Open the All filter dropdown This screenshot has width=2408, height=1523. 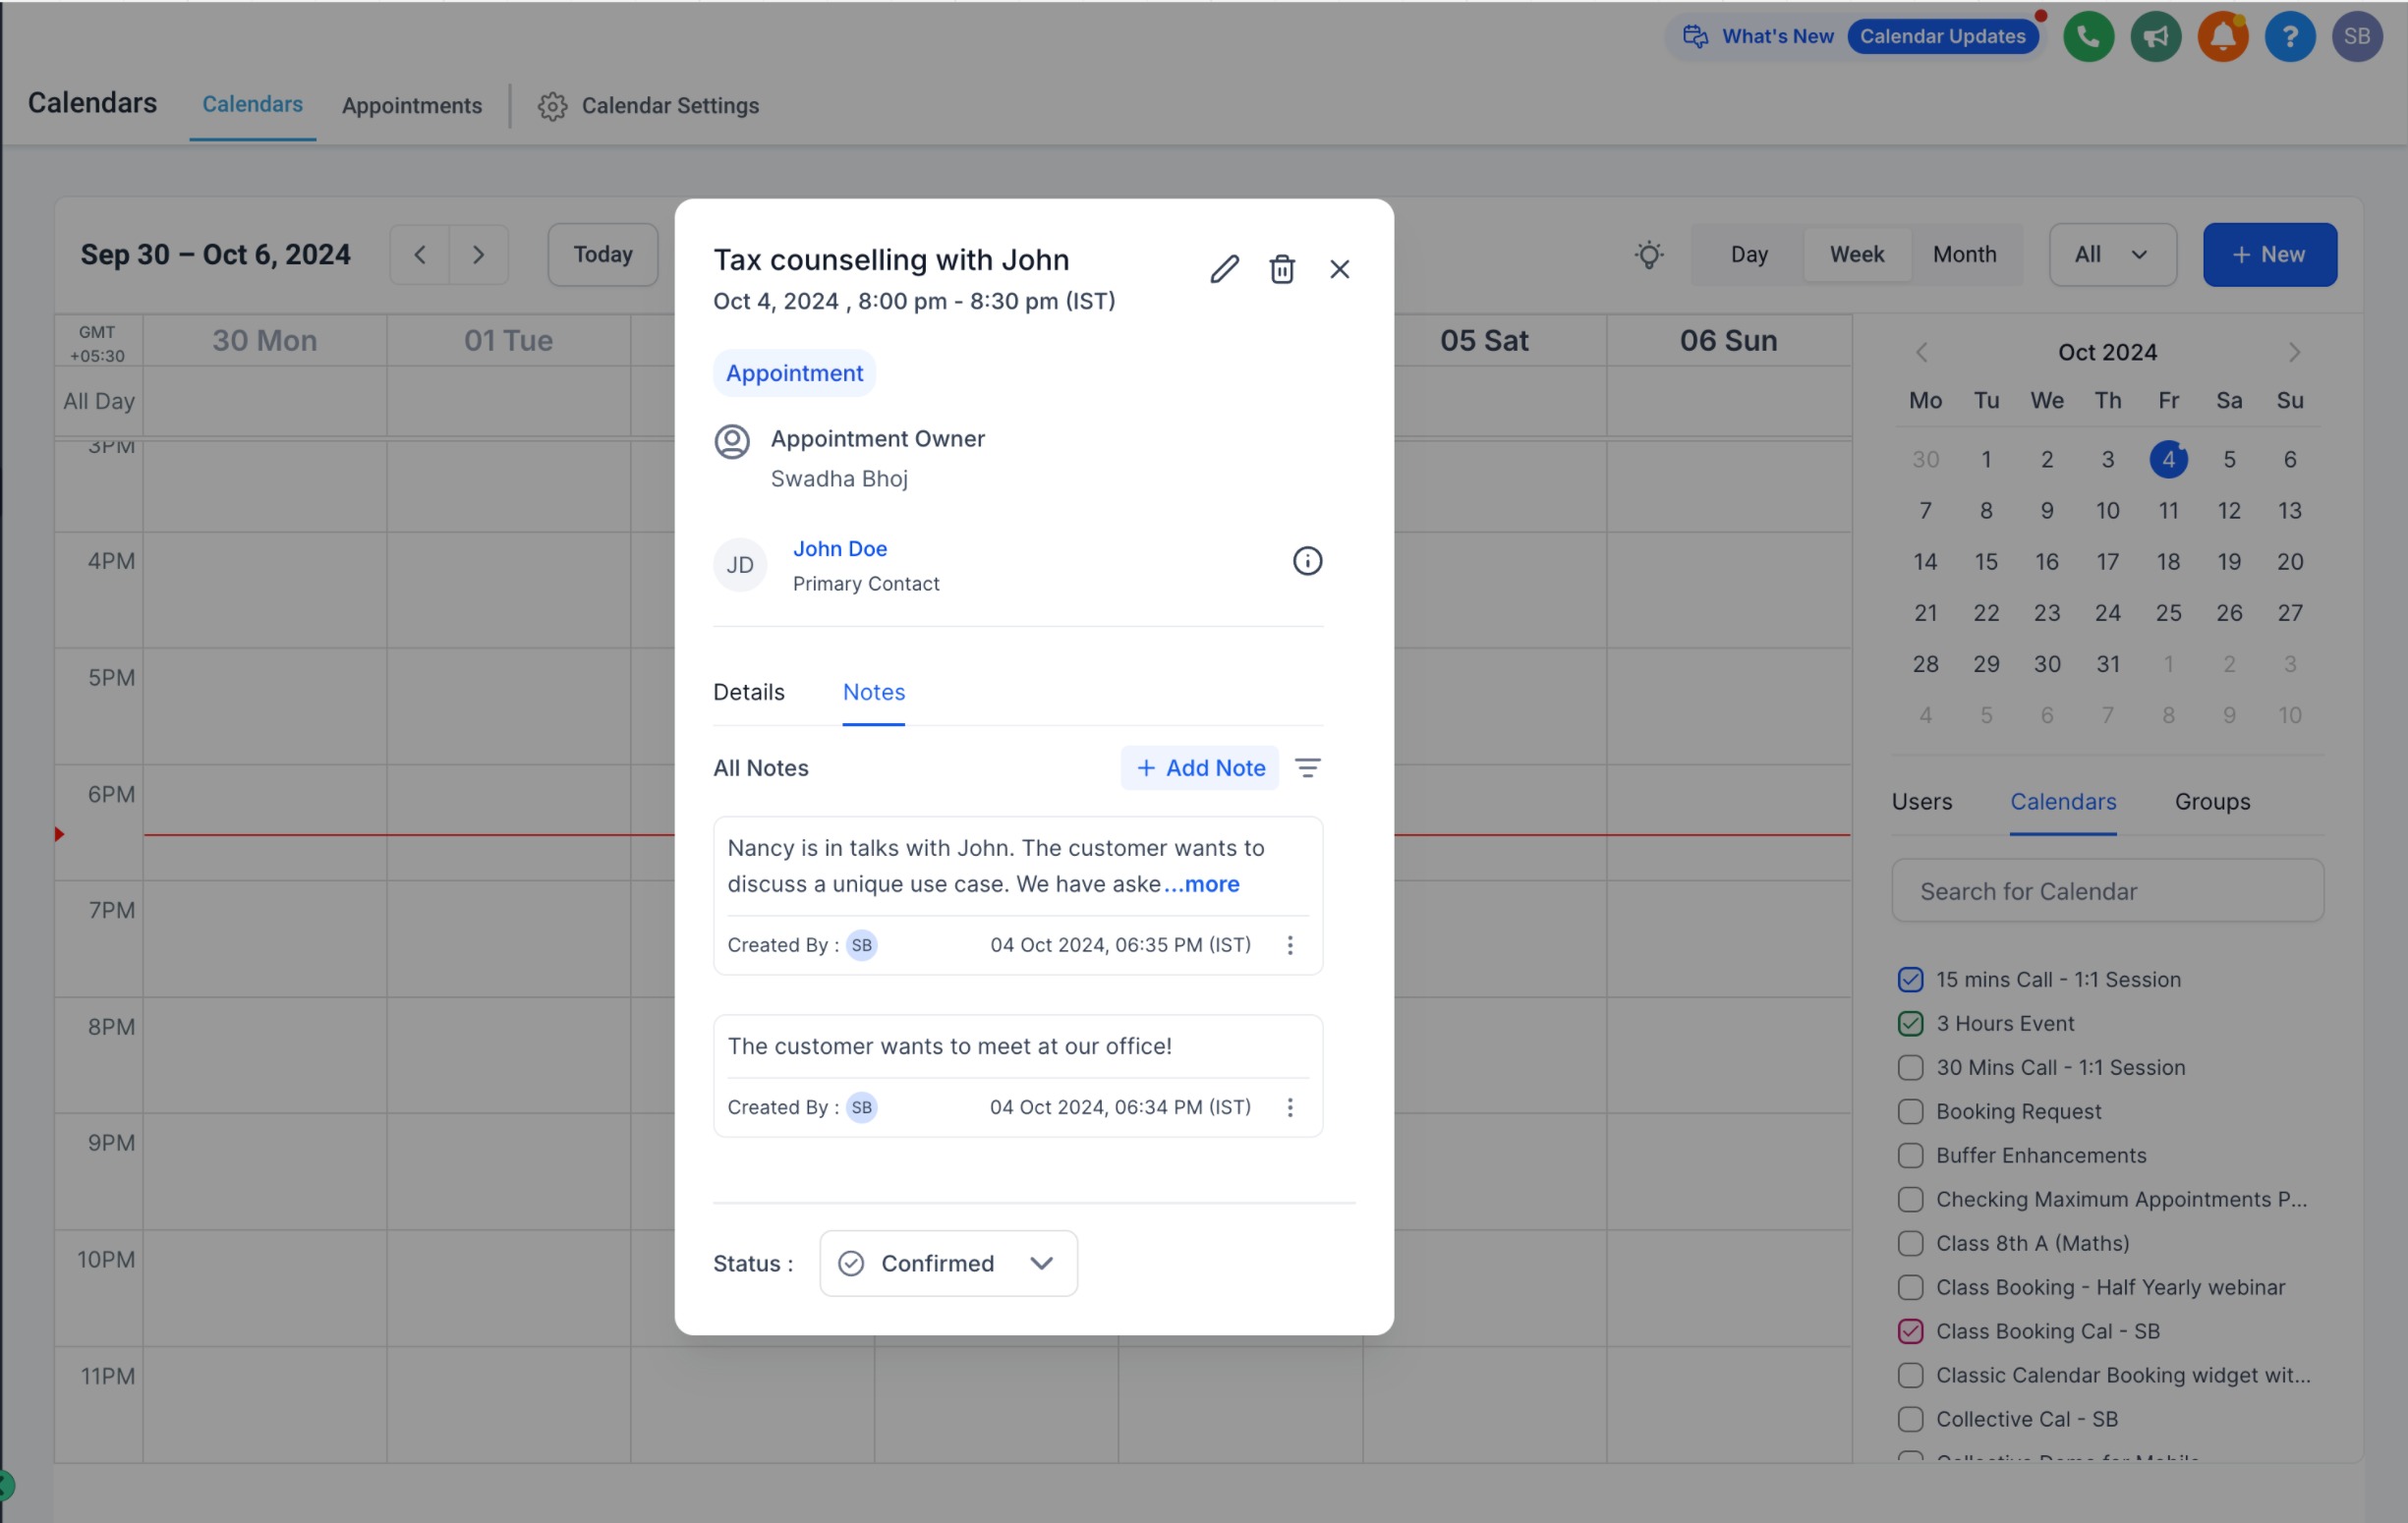tap(2111, 255)
